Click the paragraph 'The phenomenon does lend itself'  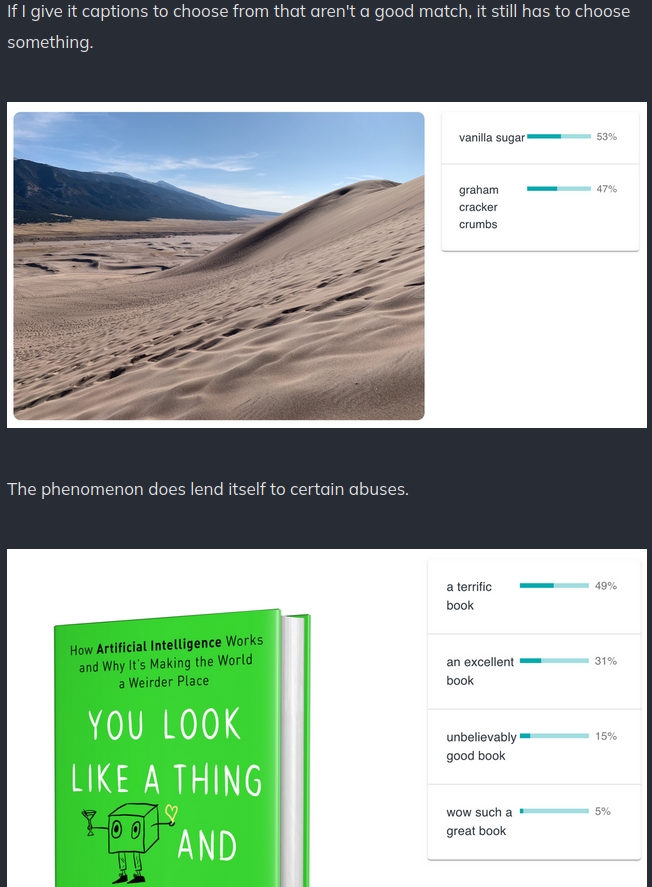pyautogui.click(x=208, y=489)
